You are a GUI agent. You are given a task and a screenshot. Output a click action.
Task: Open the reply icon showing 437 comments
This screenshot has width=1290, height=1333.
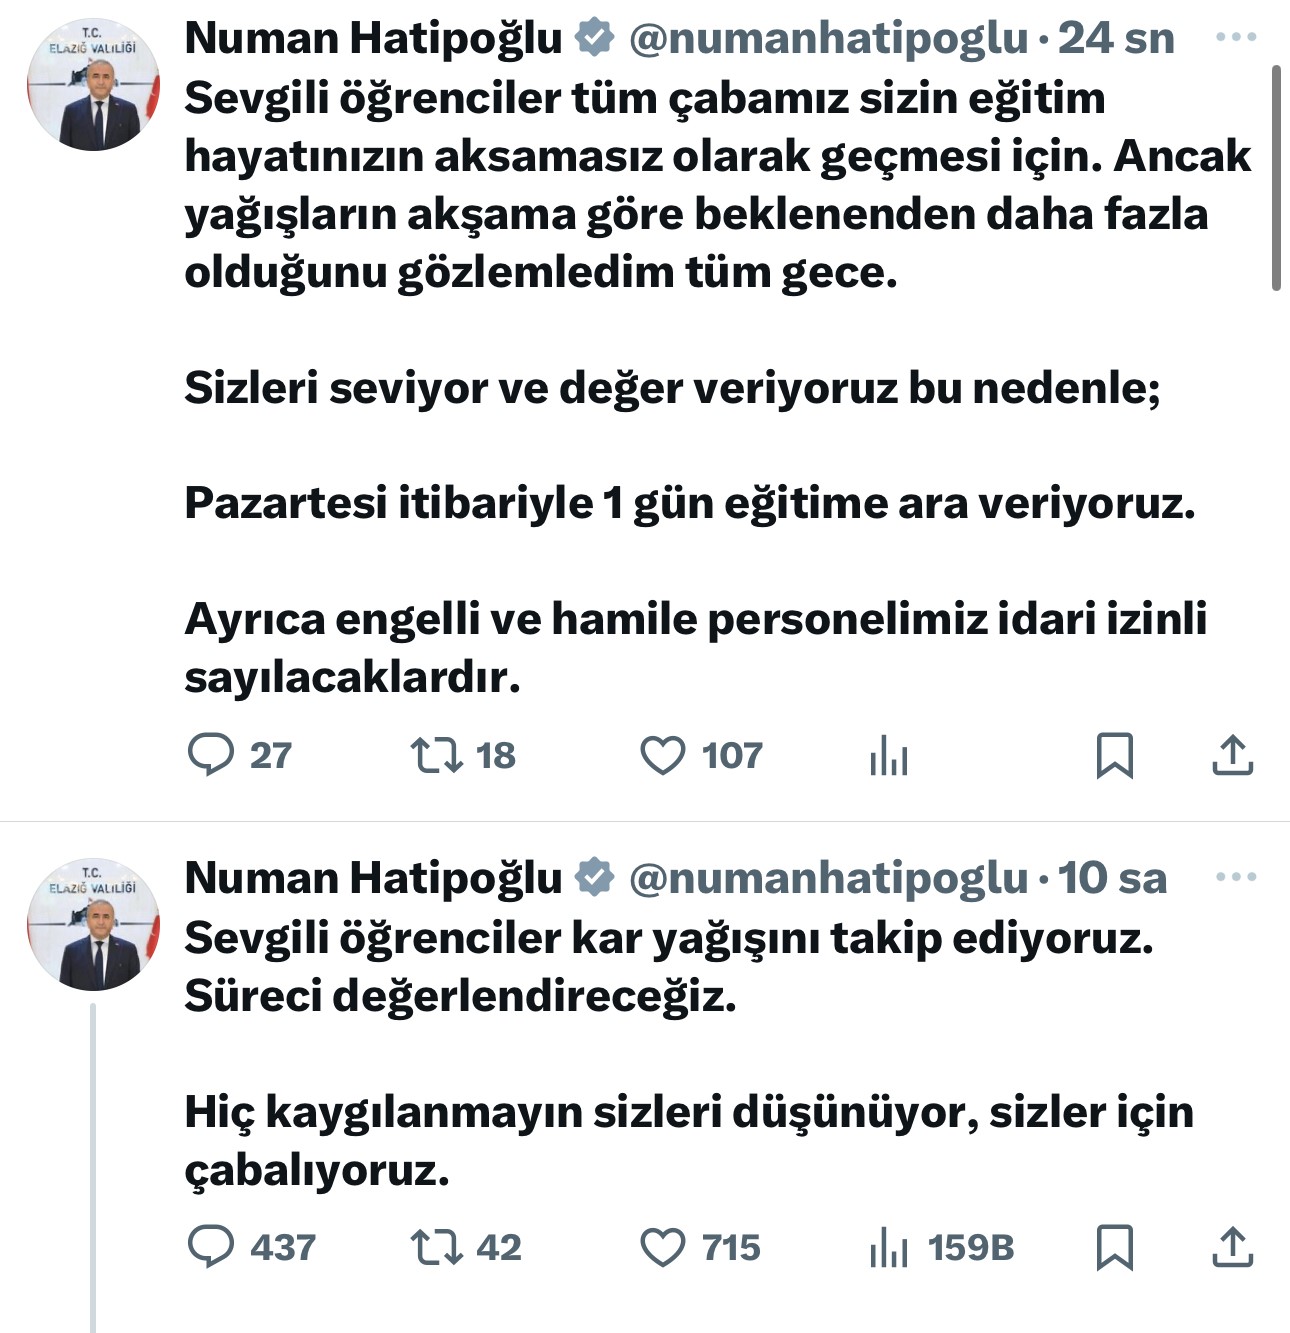coord(213,1247)
